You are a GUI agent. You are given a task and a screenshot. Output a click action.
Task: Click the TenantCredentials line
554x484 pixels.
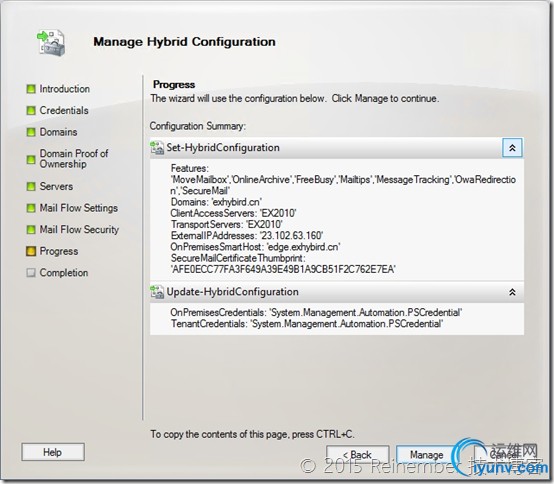pyautogui.click(x=307, y=324)
